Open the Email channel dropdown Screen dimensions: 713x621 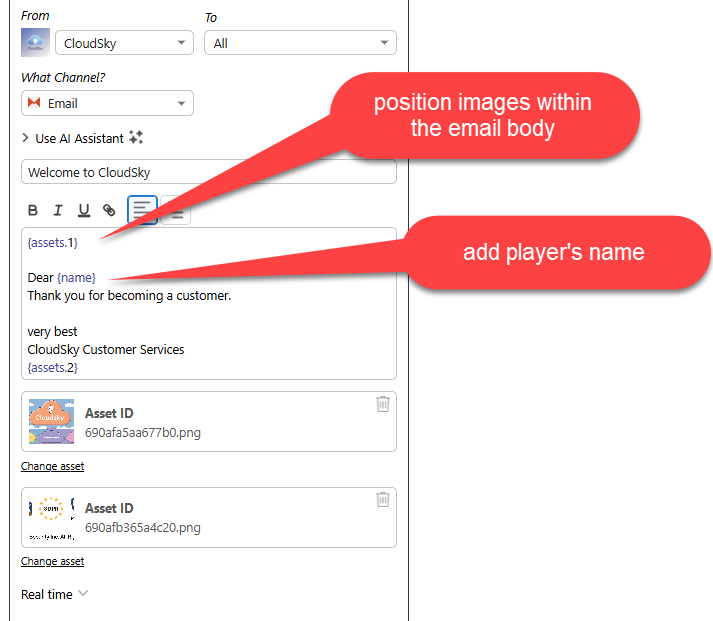click(x=107, y=103)
